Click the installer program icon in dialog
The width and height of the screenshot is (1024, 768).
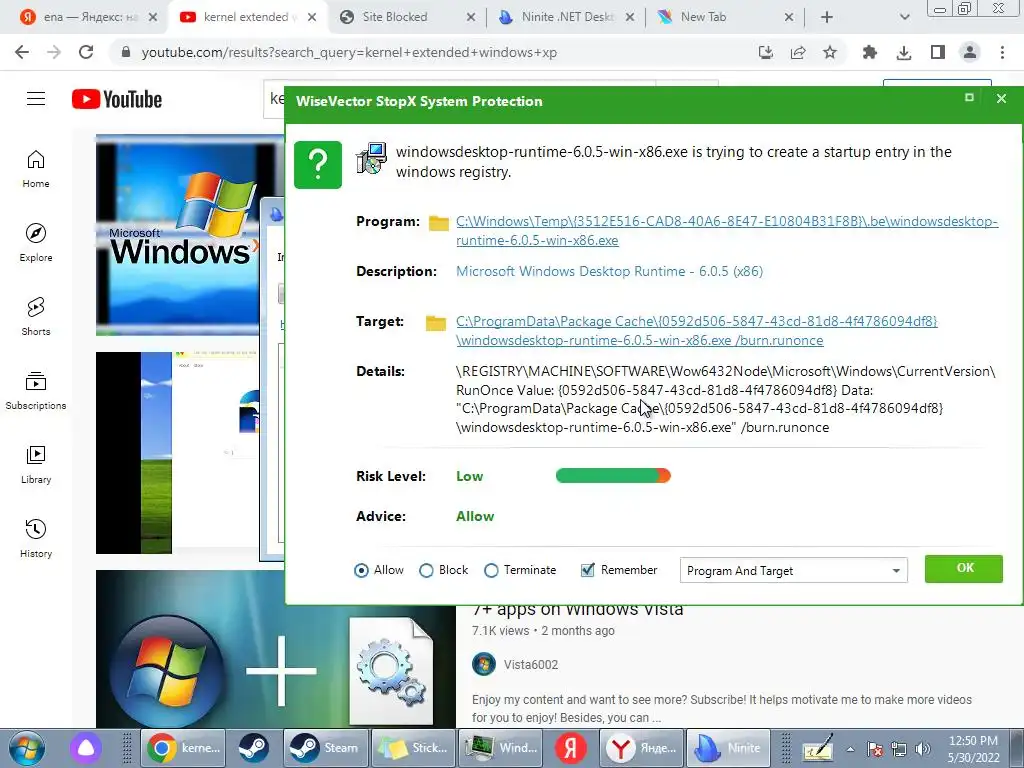tap(372, 158)
